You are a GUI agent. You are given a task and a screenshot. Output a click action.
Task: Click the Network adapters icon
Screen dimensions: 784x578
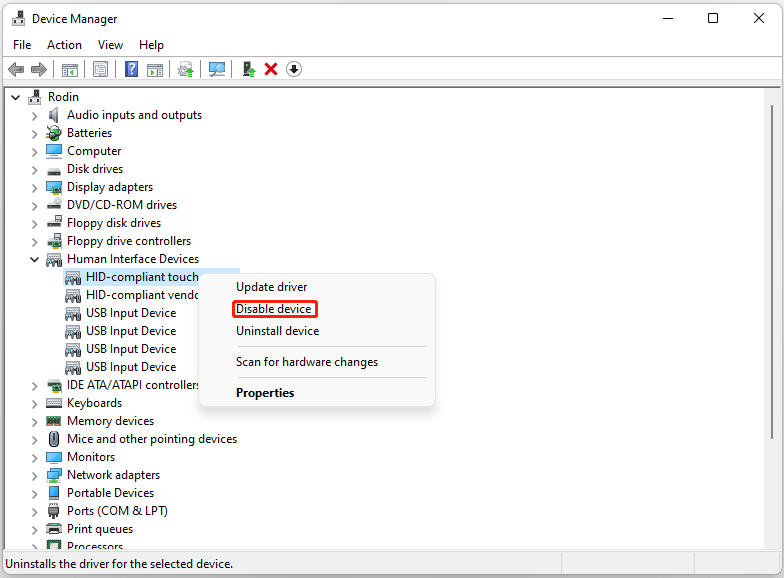coord(54,475)
